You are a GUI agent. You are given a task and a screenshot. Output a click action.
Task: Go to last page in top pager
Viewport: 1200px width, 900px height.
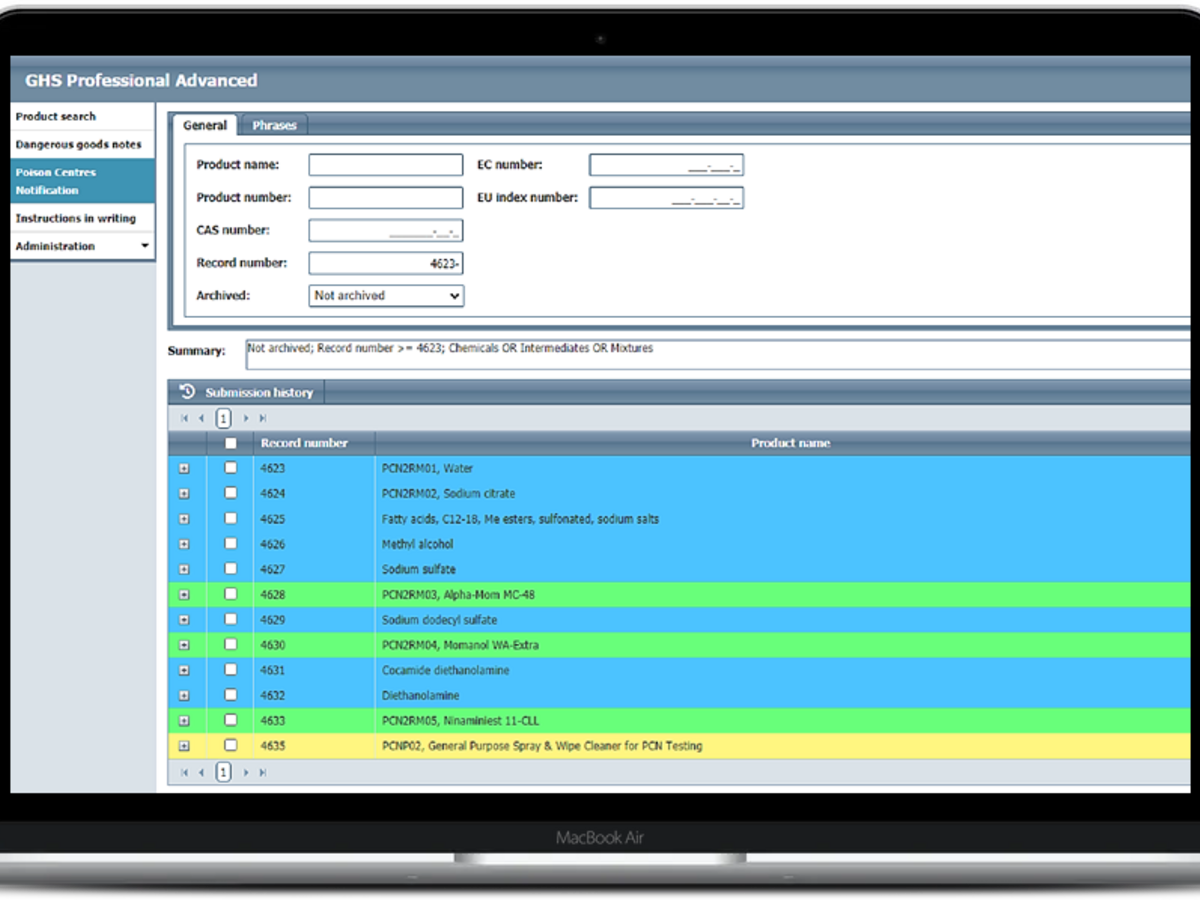click(263, 418)
